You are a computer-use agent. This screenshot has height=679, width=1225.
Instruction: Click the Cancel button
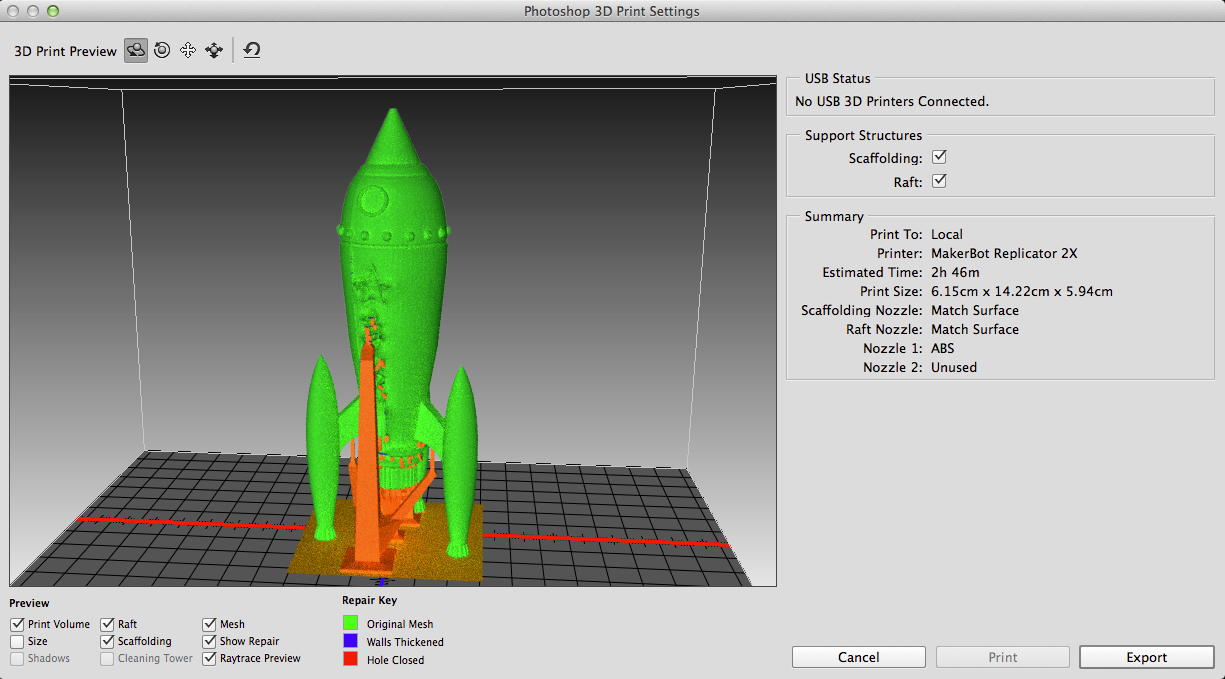(859, 657)
